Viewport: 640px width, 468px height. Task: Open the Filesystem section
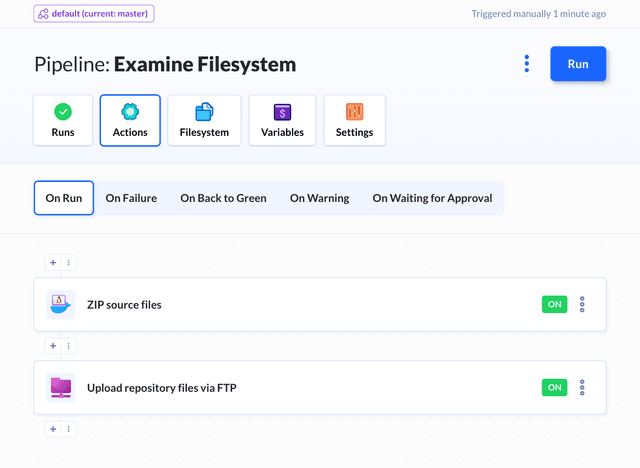204,120
